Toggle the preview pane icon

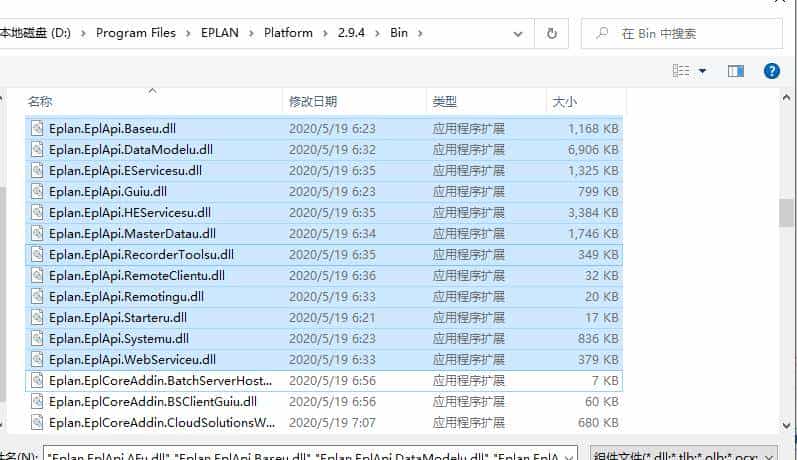pyautogui.click(x=735, y=71)
